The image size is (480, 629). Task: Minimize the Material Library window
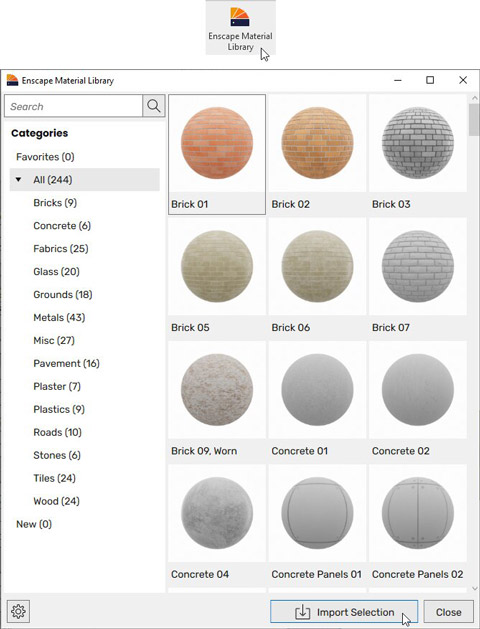tap(398, 80)
